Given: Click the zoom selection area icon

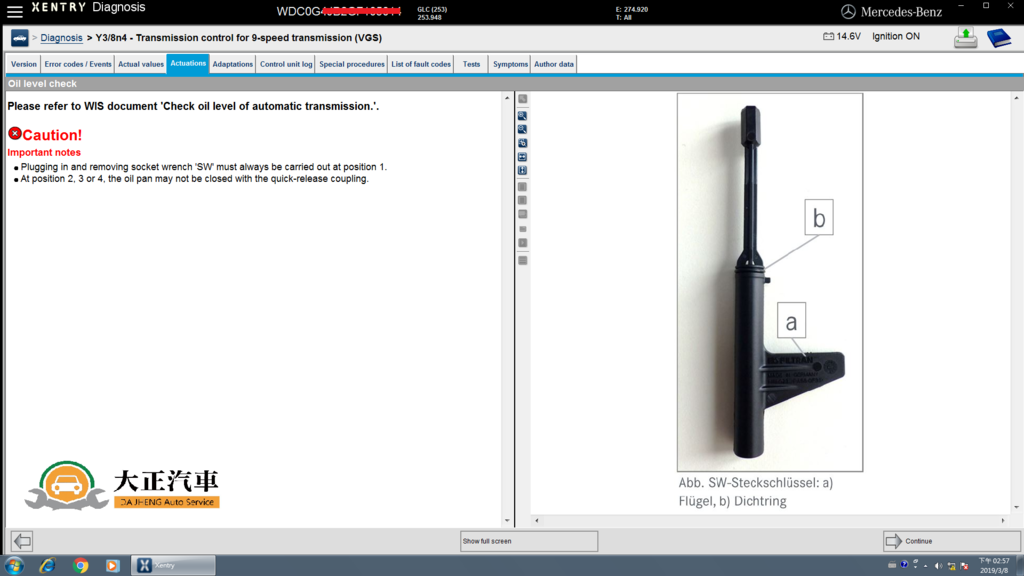Looking at the screenshot, I should point(522,143).
